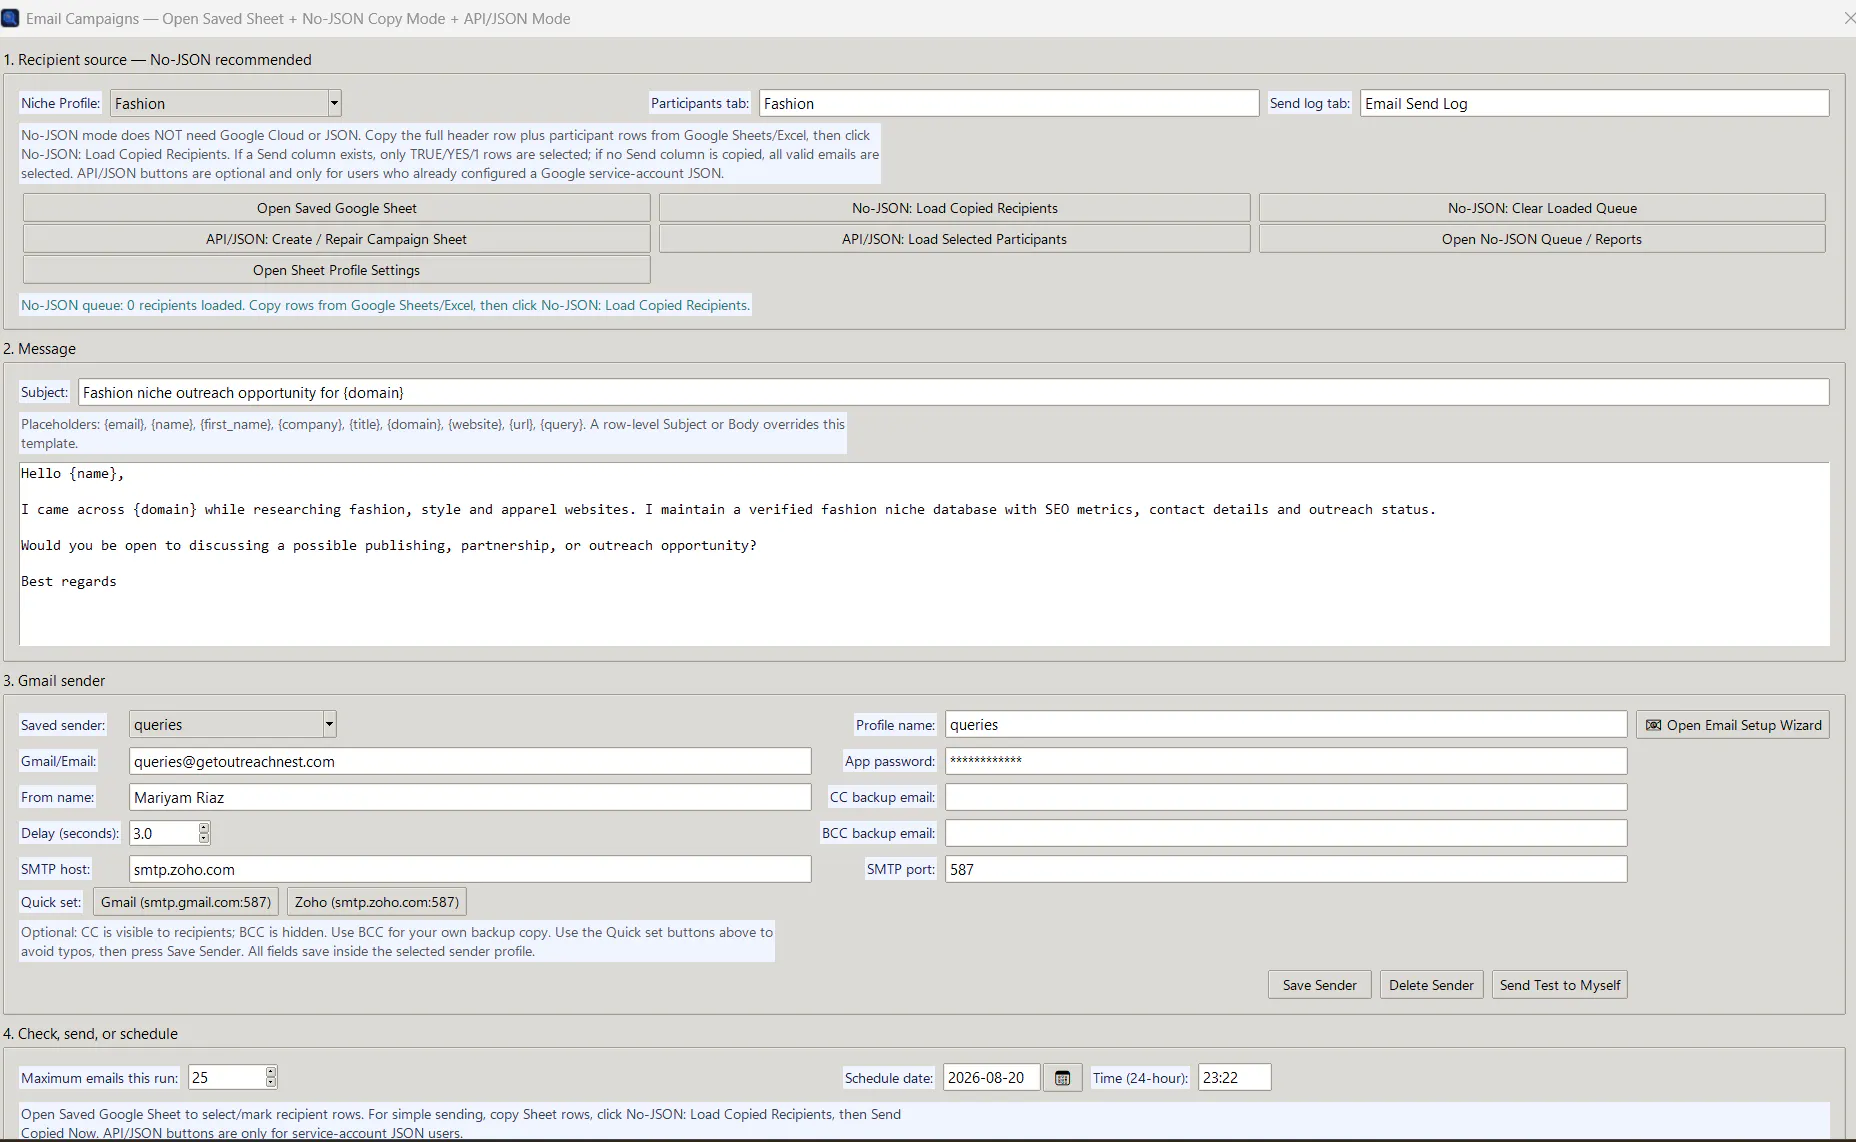Focus the Send log tab field
Viewport: 1856px width, 1142px height.
pyautogui.click(x=1595, y=103)
